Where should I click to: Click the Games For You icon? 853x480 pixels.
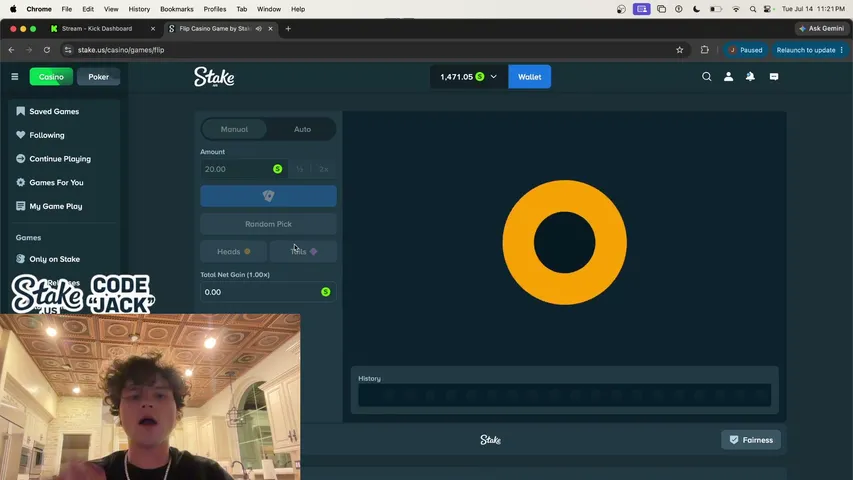(x=21, y=182)
